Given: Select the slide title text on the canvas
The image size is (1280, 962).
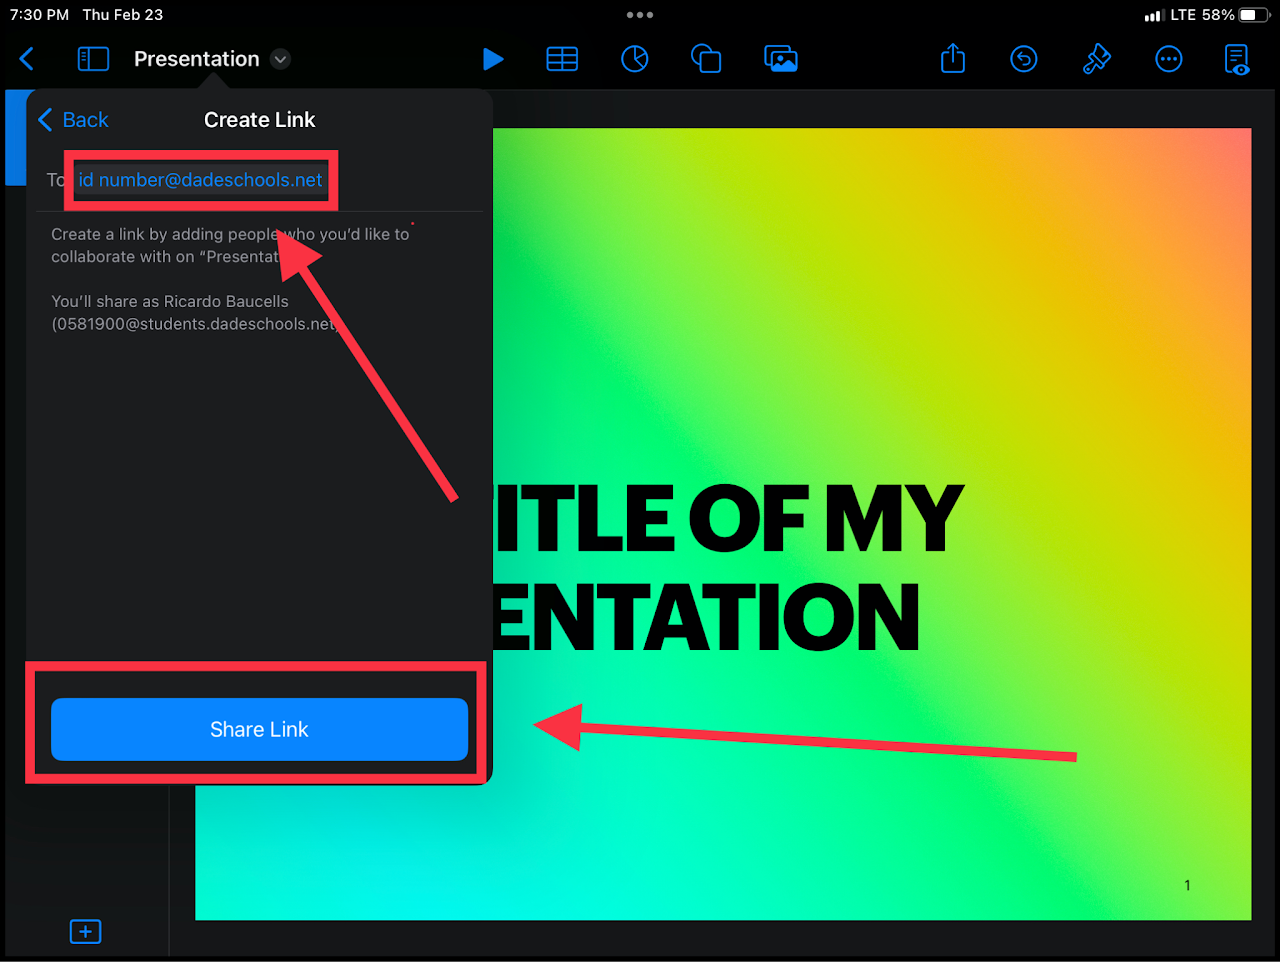Looking at the screenshot, I should 730,567.
